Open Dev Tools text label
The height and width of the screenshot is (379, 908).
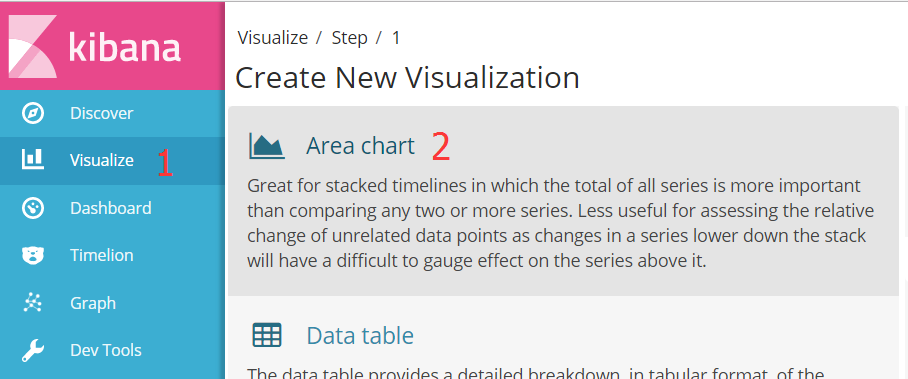(106, 351)
